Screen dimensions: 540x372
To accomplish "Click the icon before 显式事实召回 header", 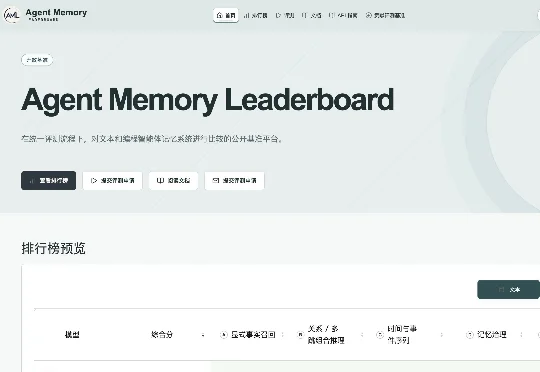I will pos(224,334).
